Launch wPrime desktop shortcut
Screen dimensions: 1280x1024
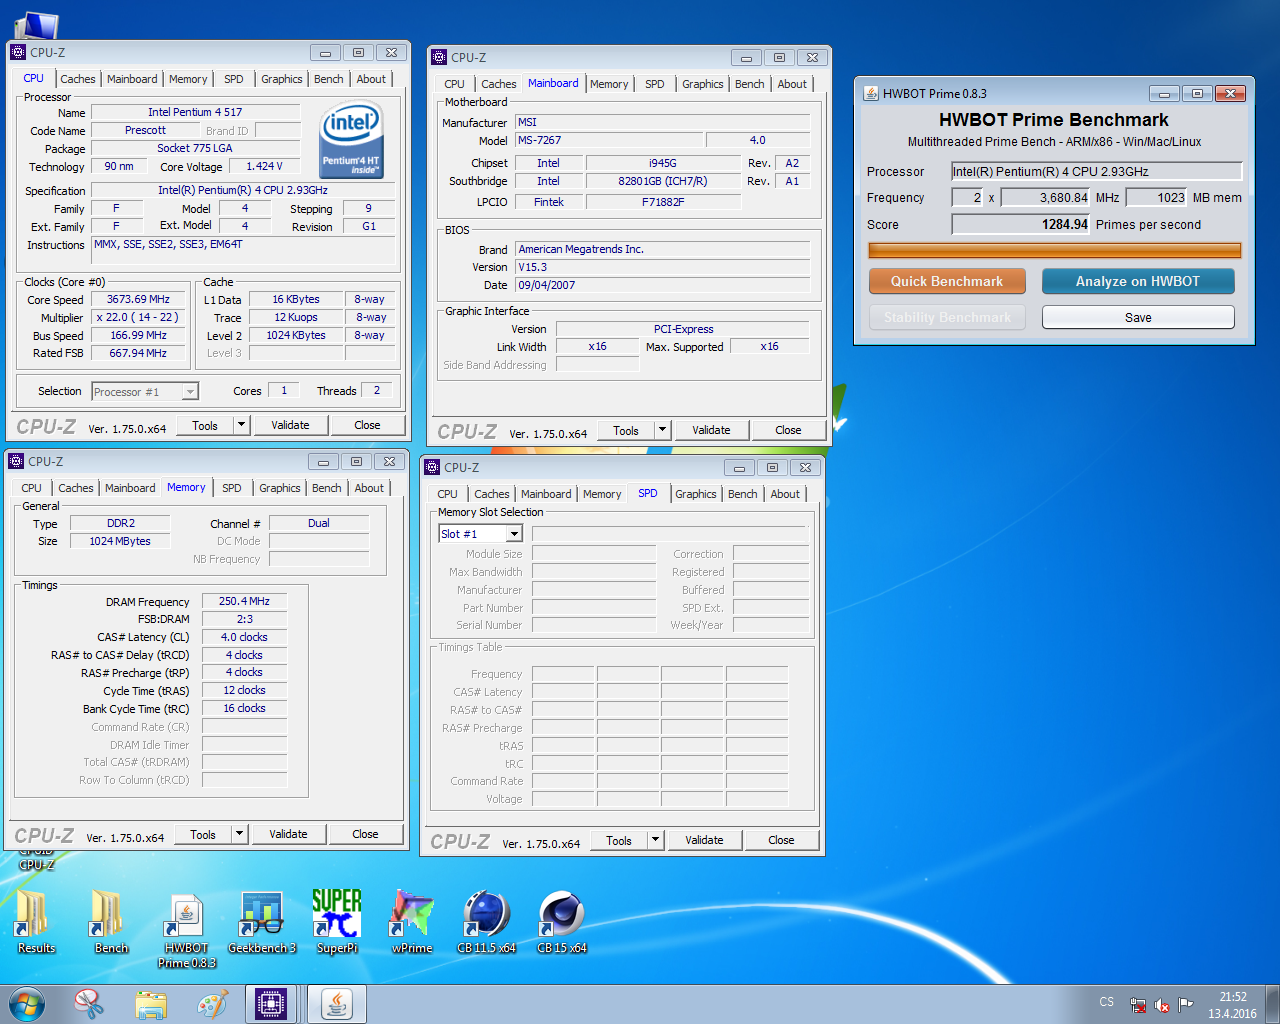(x=412, y=922)
